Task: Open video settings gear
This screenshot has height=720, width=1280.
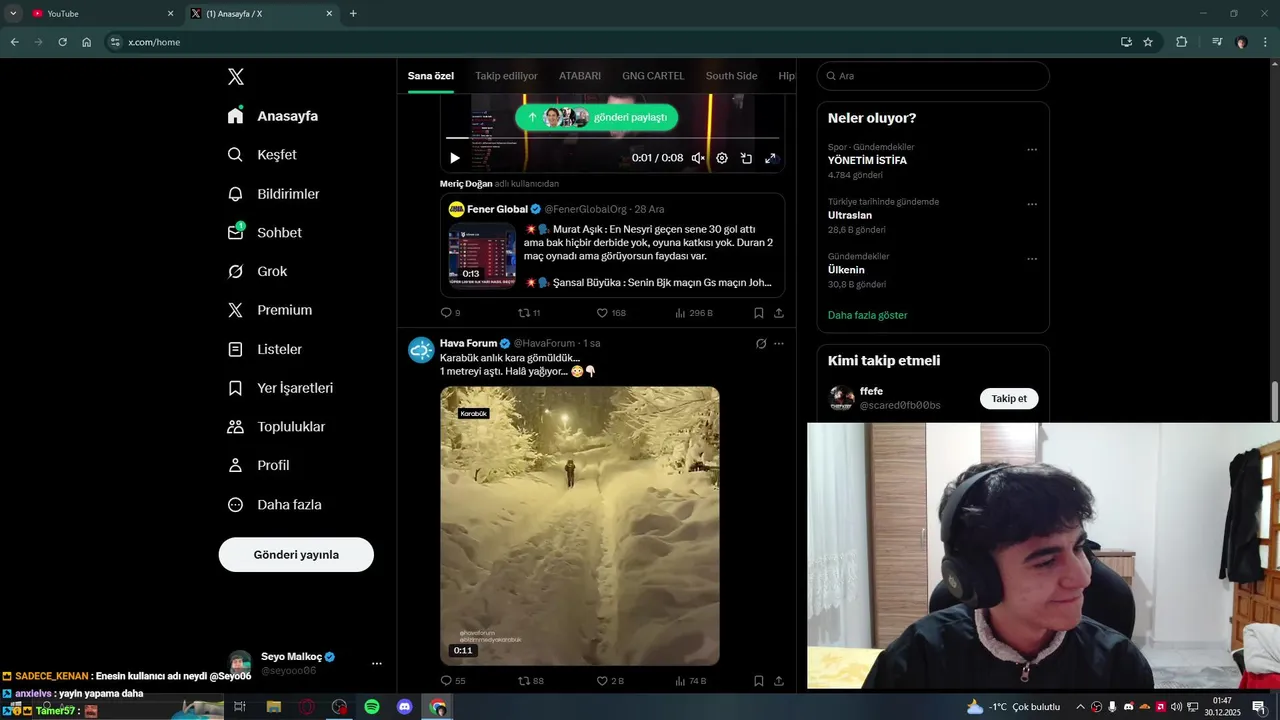Action: point(722,158)
